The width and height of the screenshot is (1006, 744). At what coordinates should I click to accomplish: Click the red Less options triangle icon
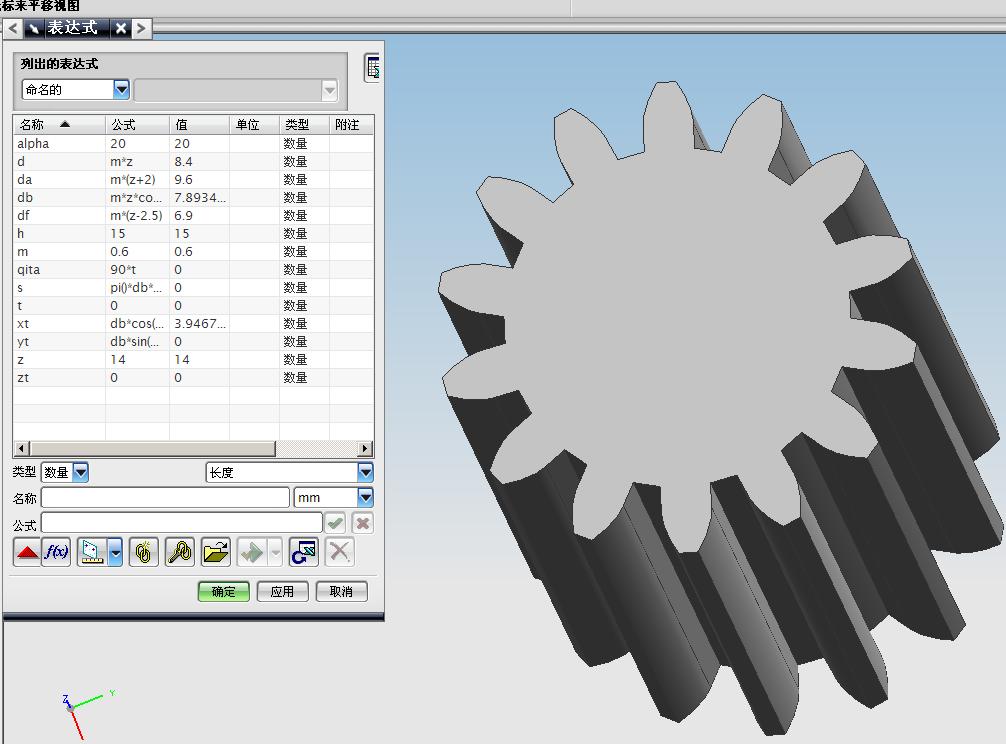27,552
